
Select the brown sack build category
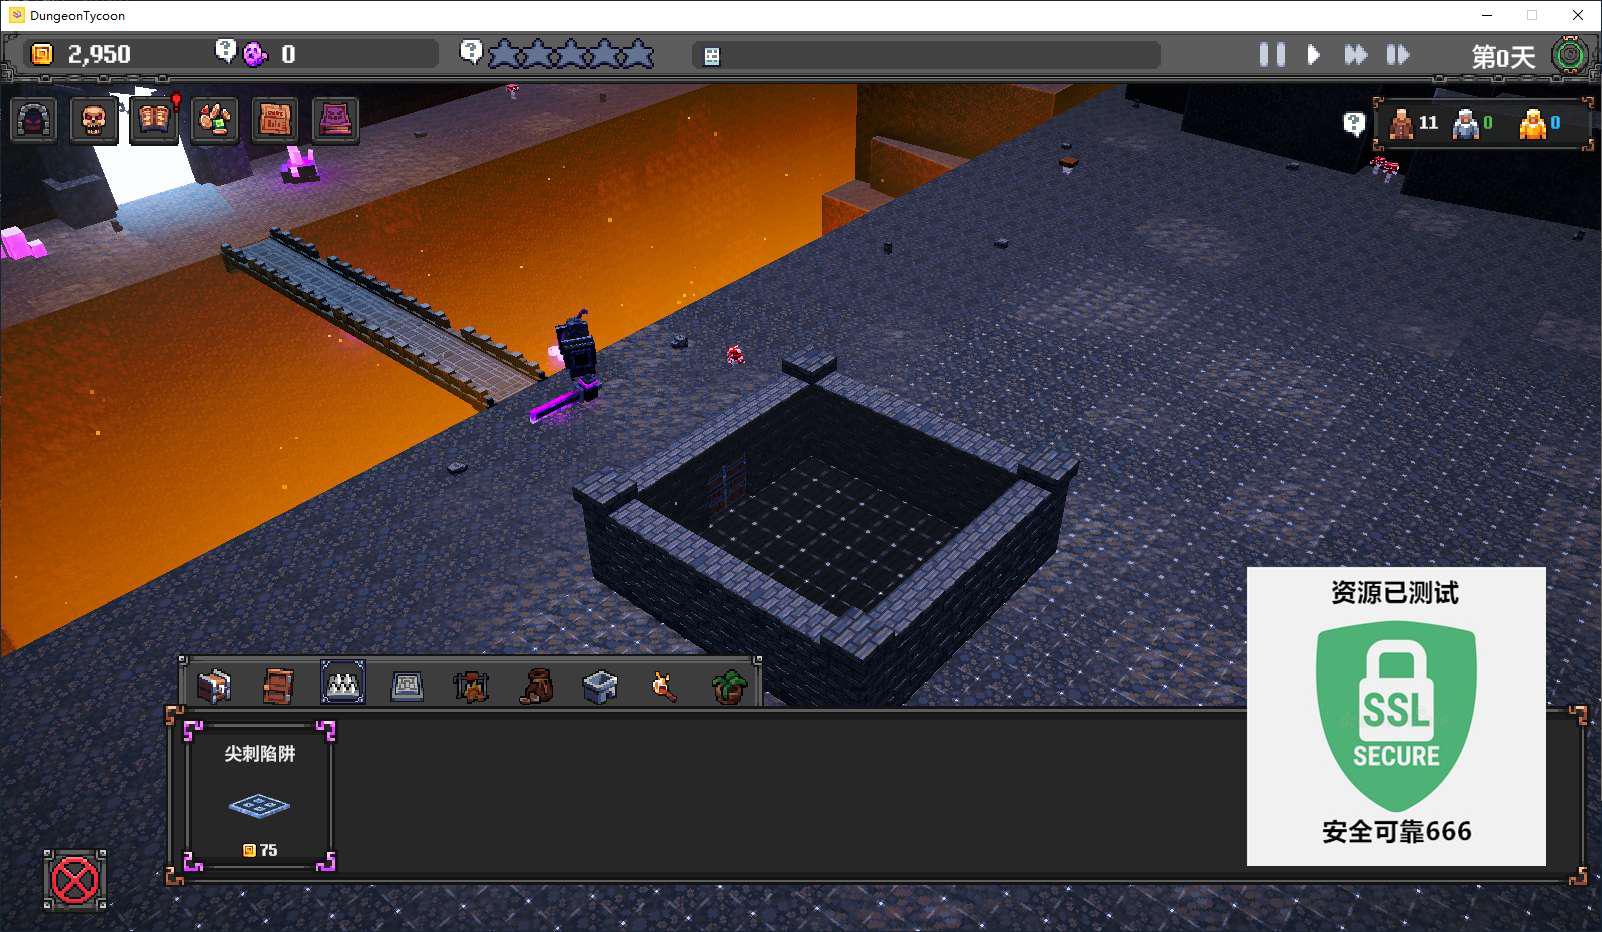[536, 686]
